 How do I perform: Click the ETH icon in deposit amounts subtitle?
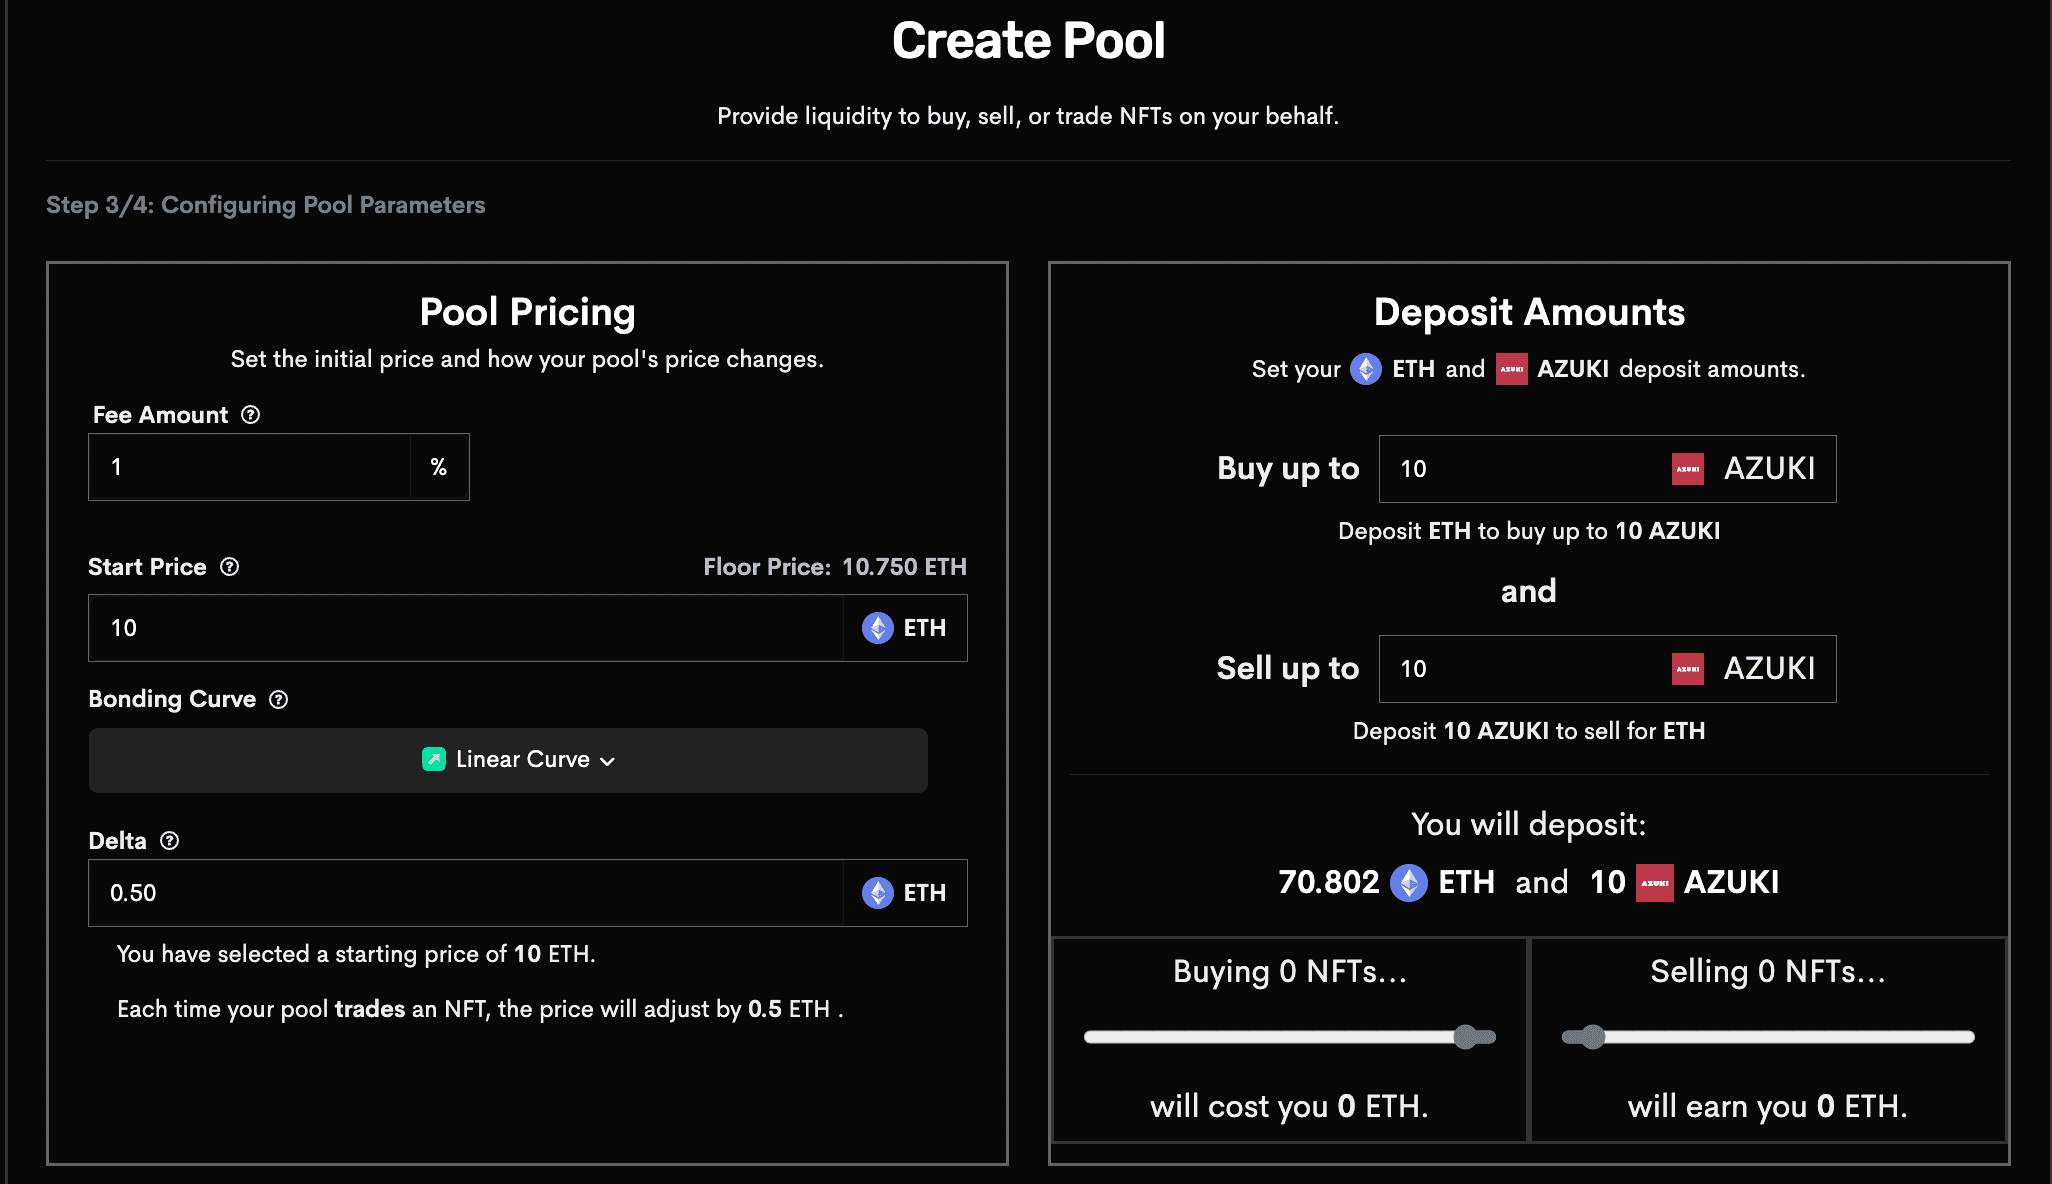(1366, 369)
